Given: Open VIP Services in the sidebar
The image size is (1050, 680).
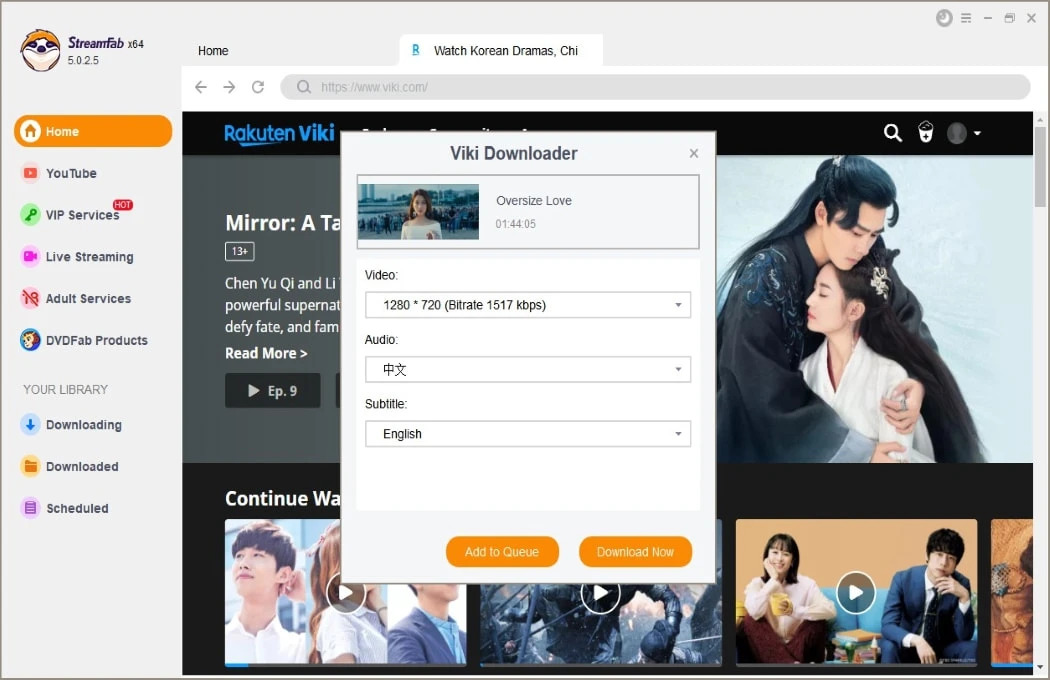Looking at the screenshot, I should (x=82, y=215).
